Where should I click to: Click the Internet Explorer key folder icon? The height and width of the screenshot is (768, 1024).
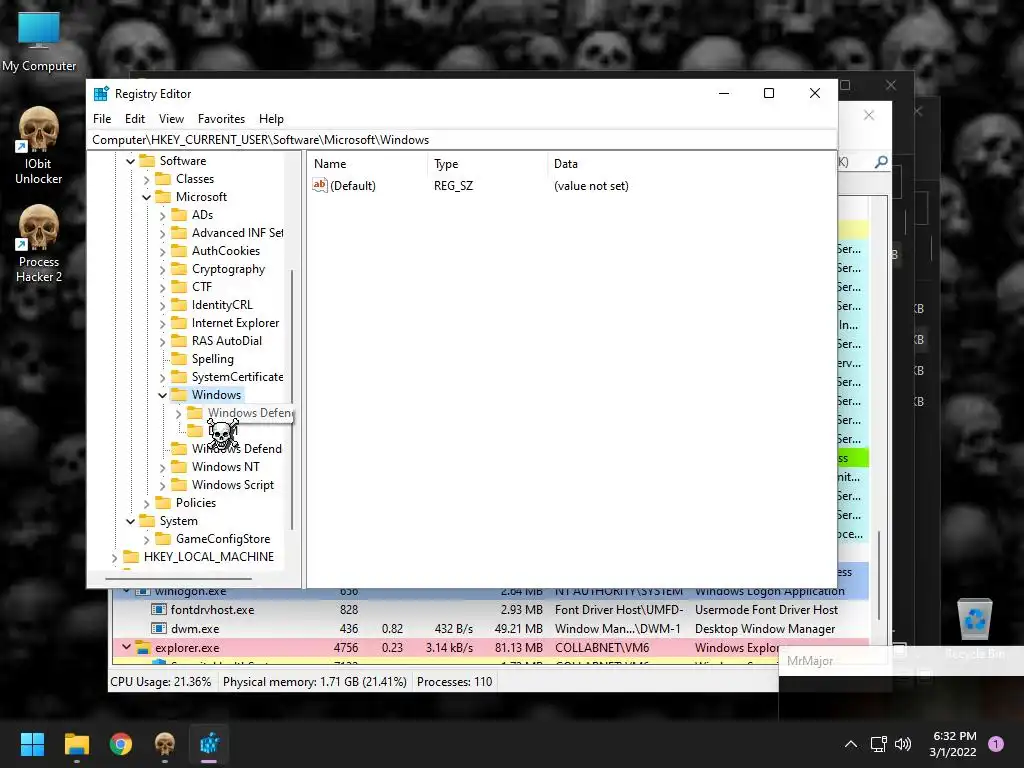(179, 323)
